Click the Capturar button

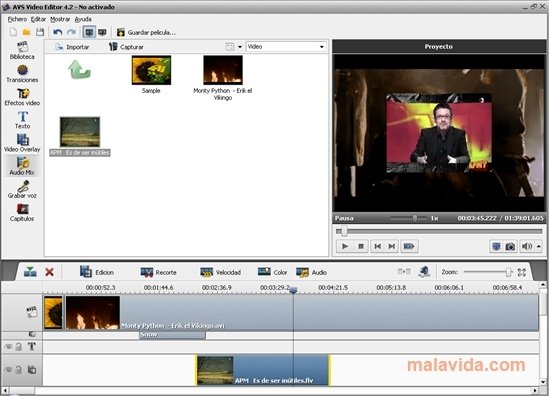tap(126, 47)
